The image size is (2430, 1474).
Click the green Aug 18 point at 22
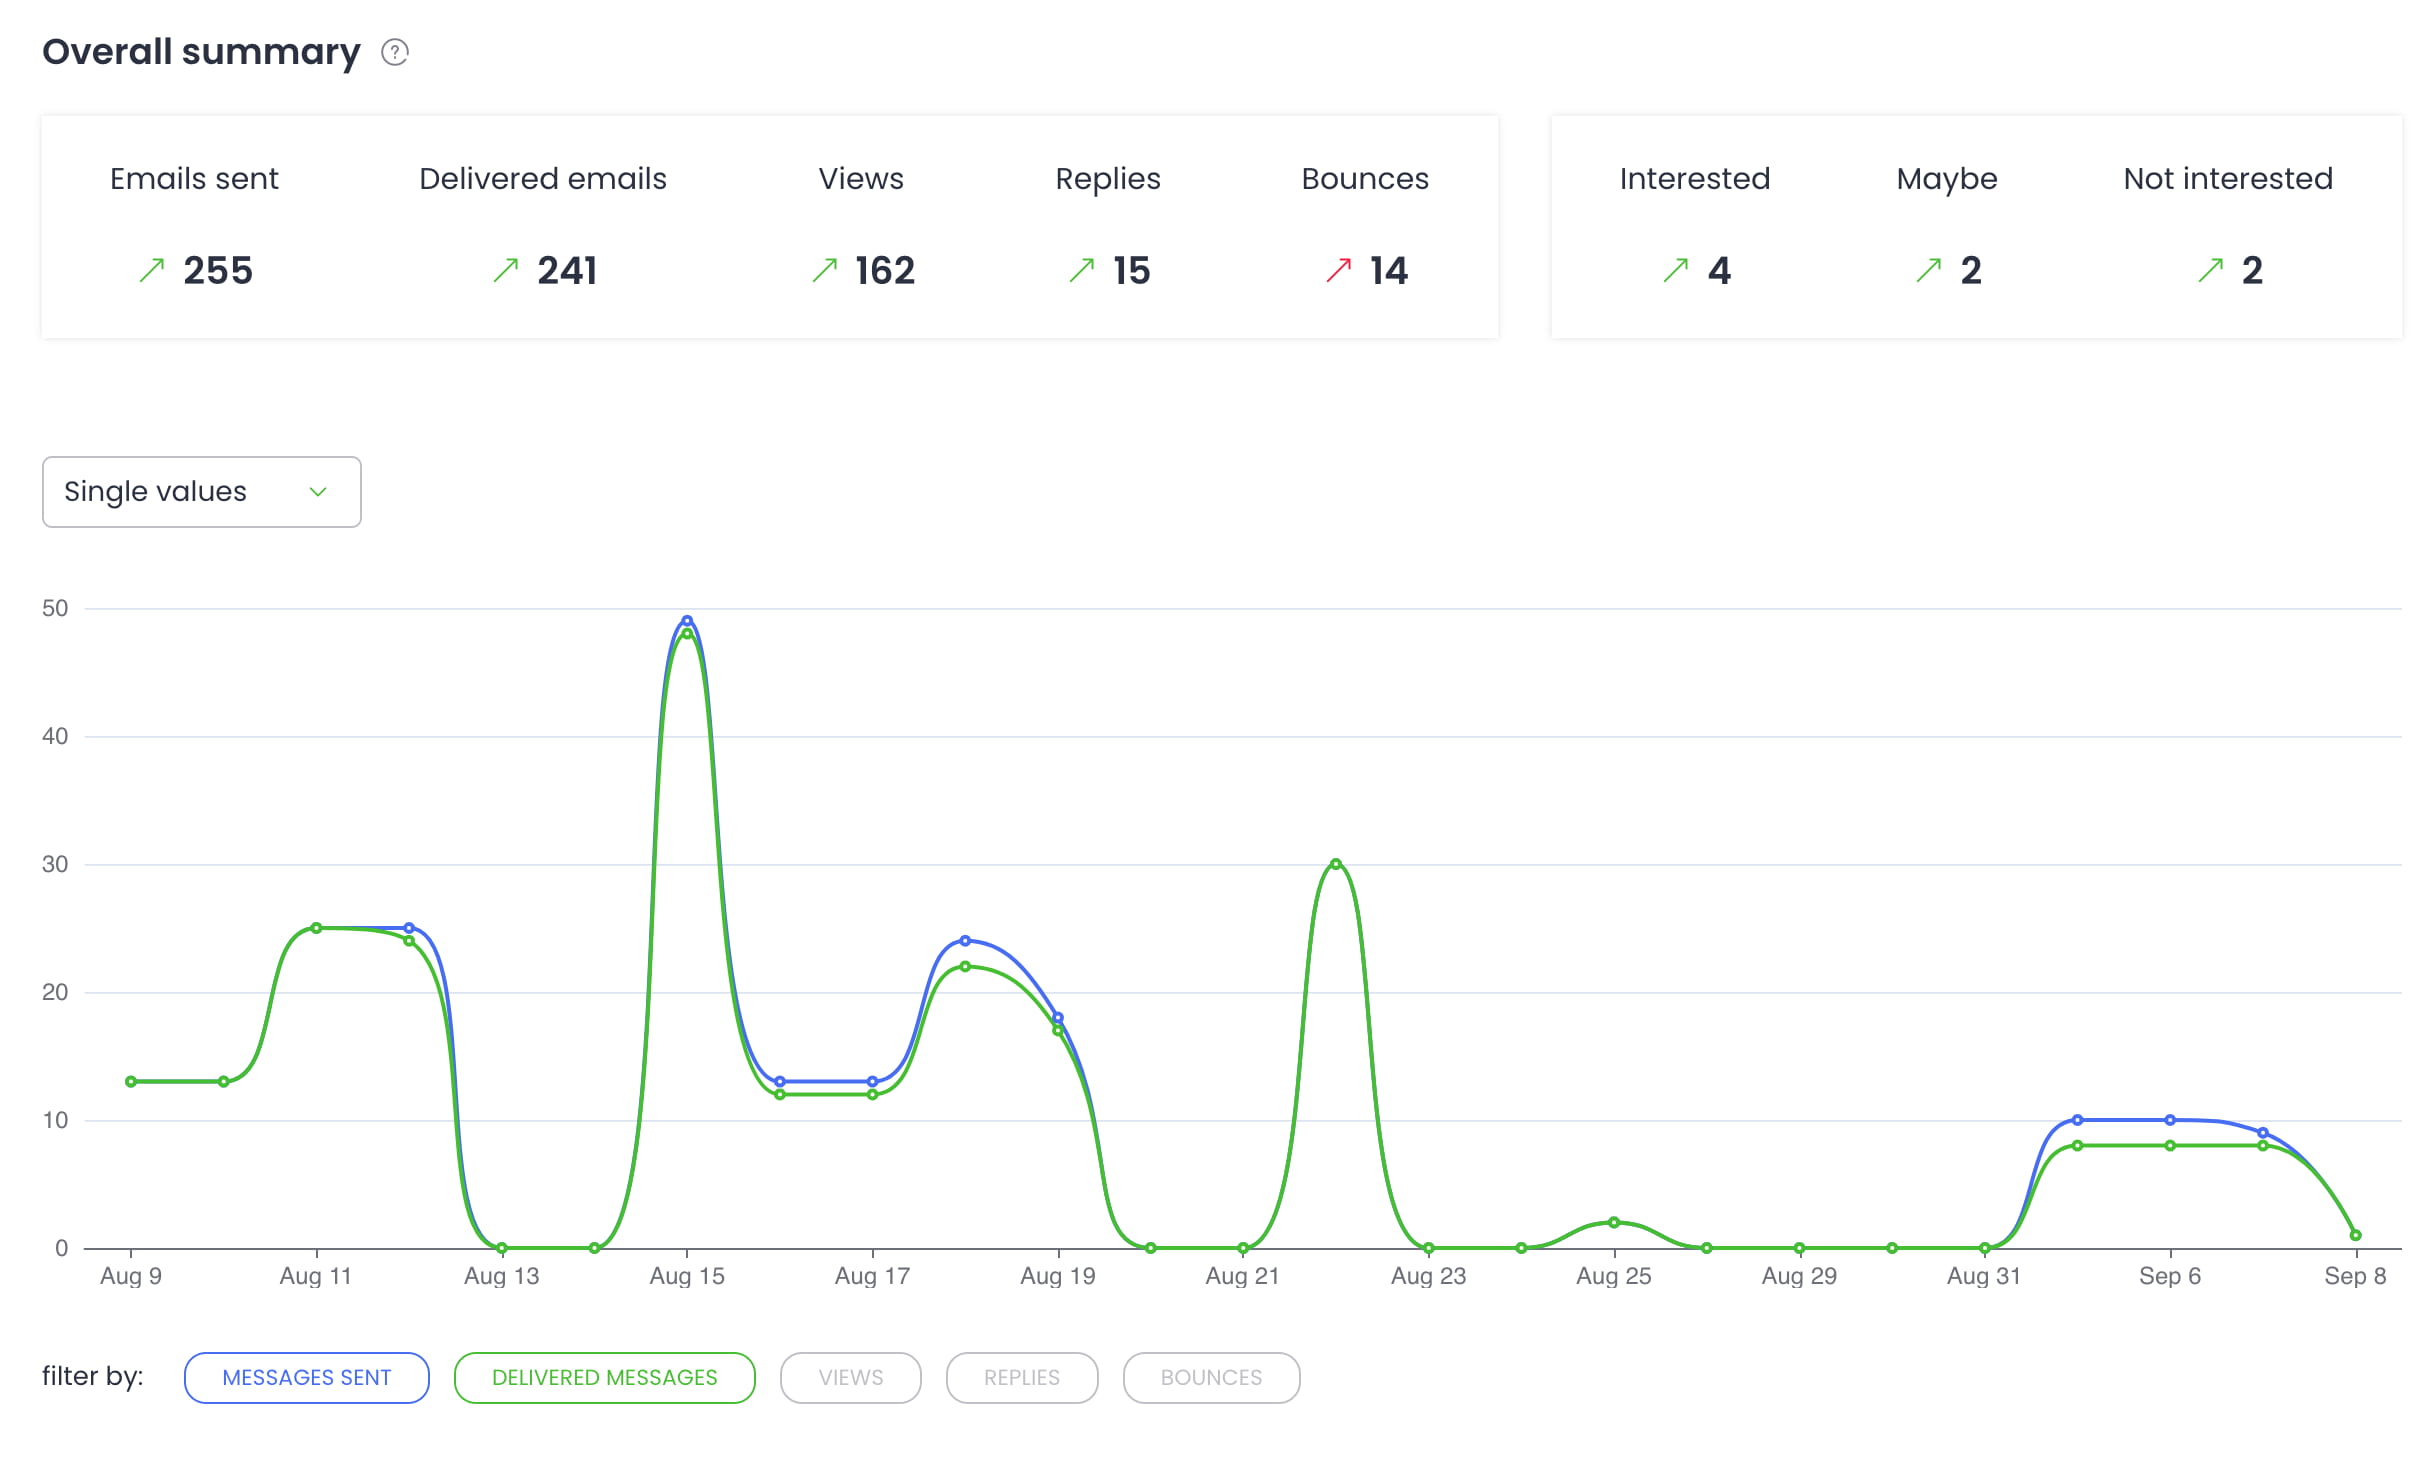(965, 966)
